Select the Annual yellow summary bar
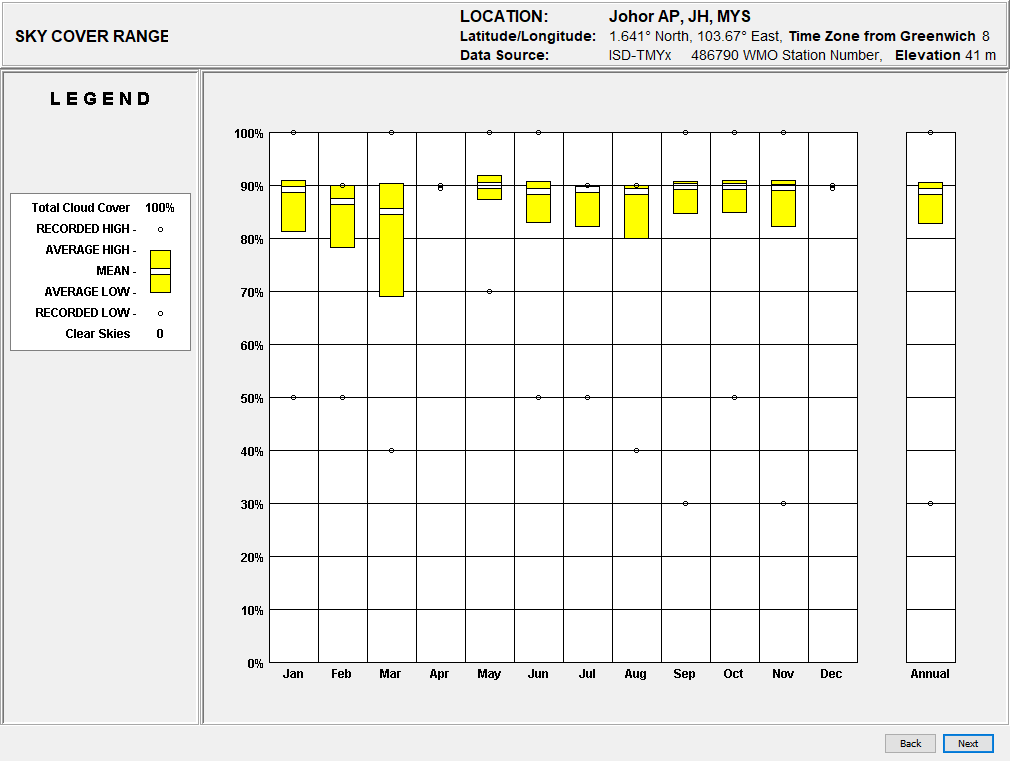This screenshot has height=761, width=1010. click(930, 203)
